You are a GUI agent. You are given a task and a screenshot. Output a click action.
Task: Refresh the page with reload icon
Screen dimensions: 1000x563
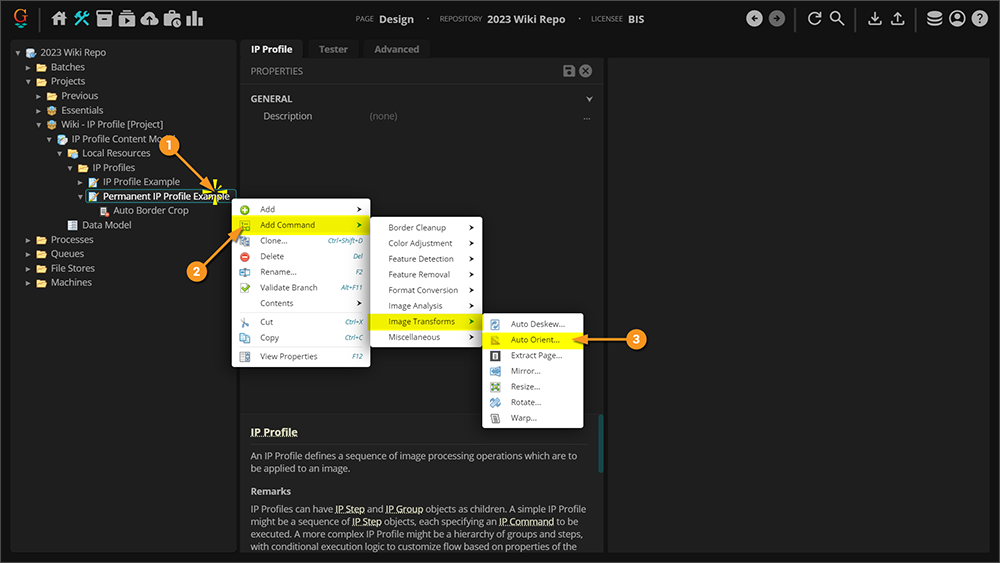(x=814, y=18)
